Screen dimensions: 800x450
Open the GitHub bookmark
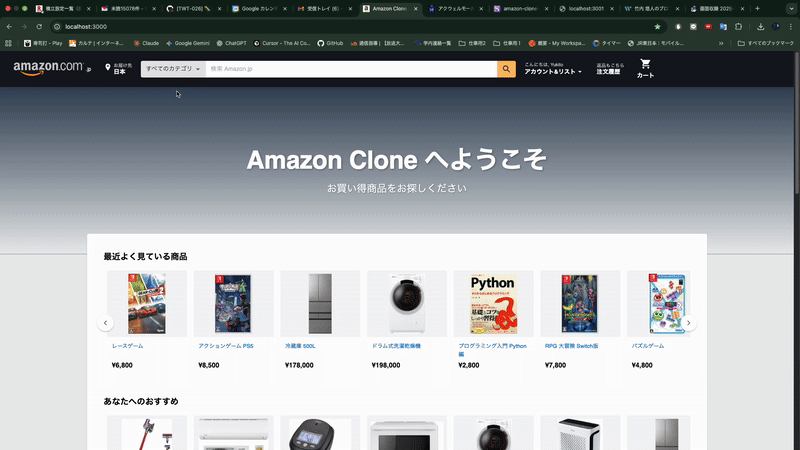click(330, 43)
